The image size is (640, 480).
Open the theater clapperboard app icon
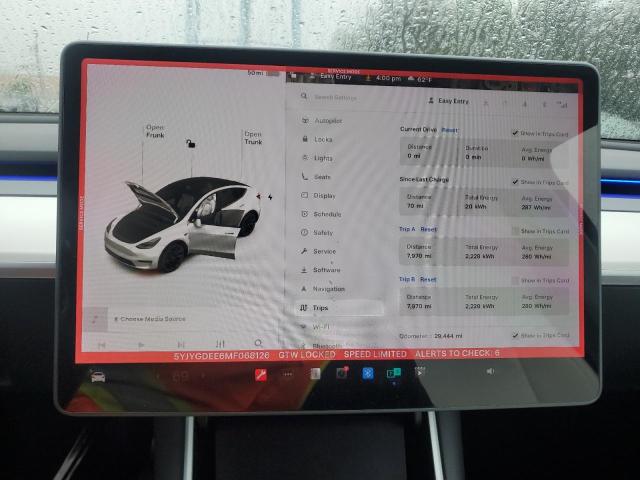pyautogui.click(x=420, y=372)
